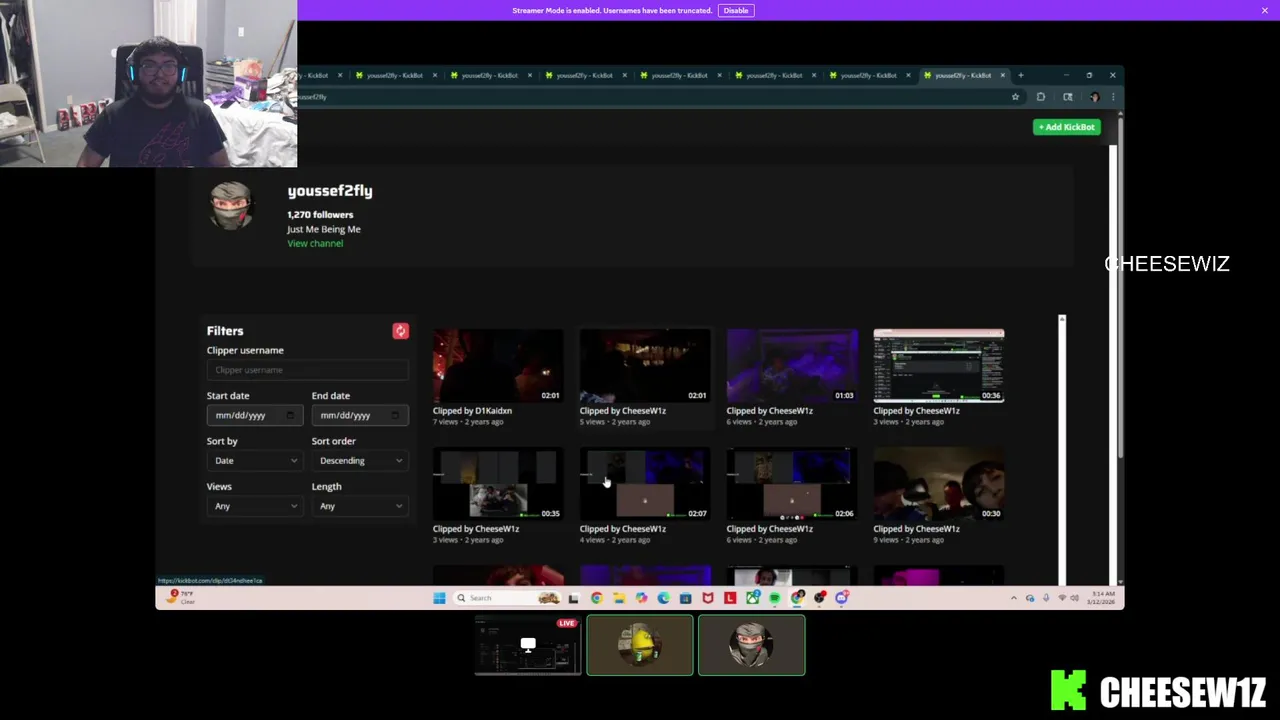Select the LIVE screen share thumbnail
Screen dimensions: 1280x720
[528, 646]
